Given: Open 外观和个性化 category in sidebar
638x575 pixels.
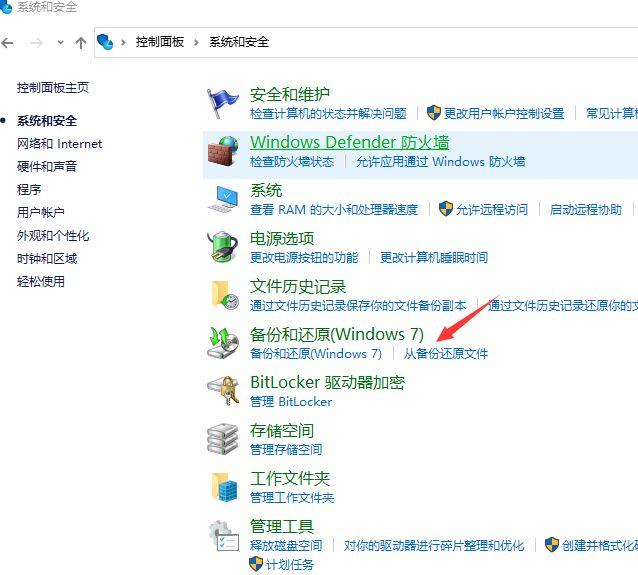Looking at the screenshot, I should click(x=53, y=236).
